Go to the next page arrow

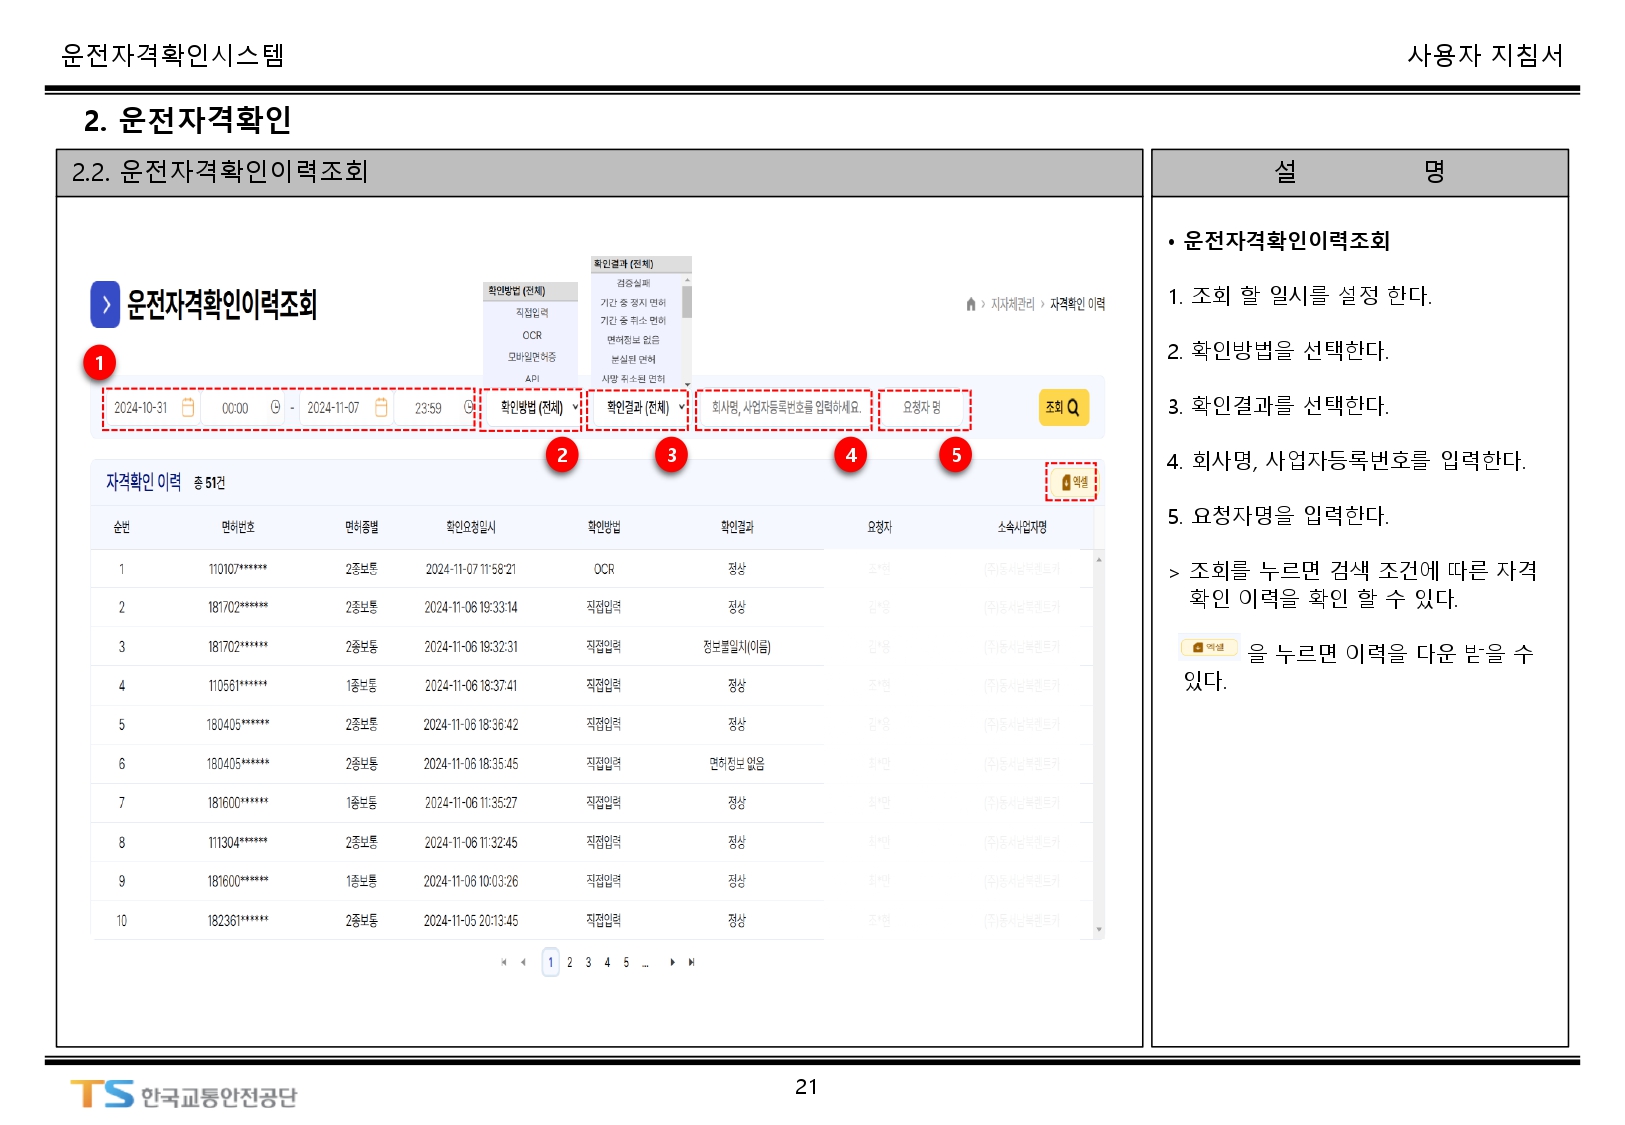(x=672, y=962)
